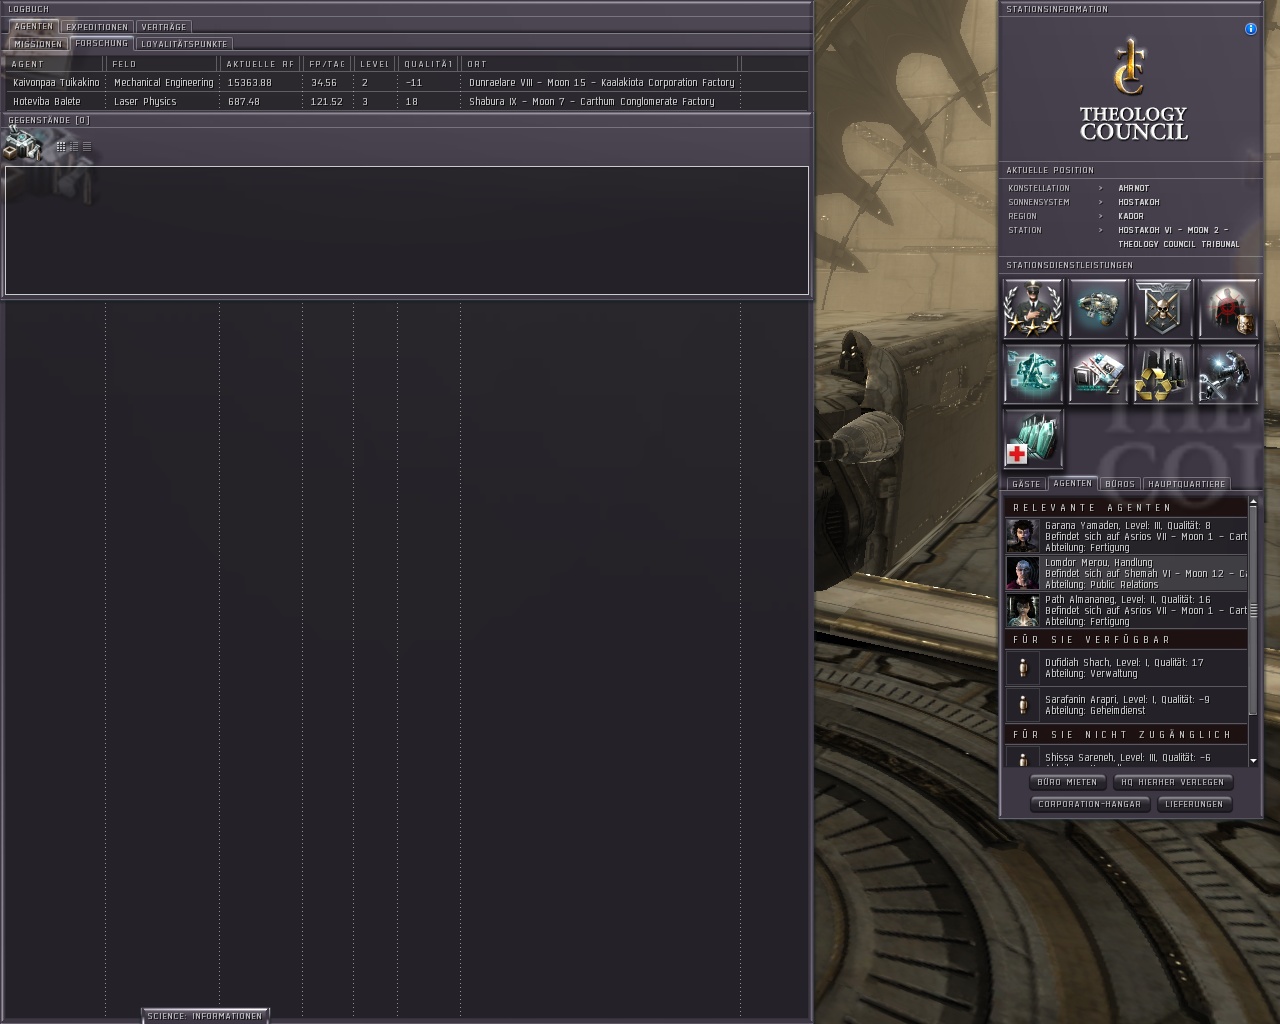Select agent Garana Yamaden entry
Image resolution: width=1280 pixels, height=1024 pixels.
(1127, 536)
